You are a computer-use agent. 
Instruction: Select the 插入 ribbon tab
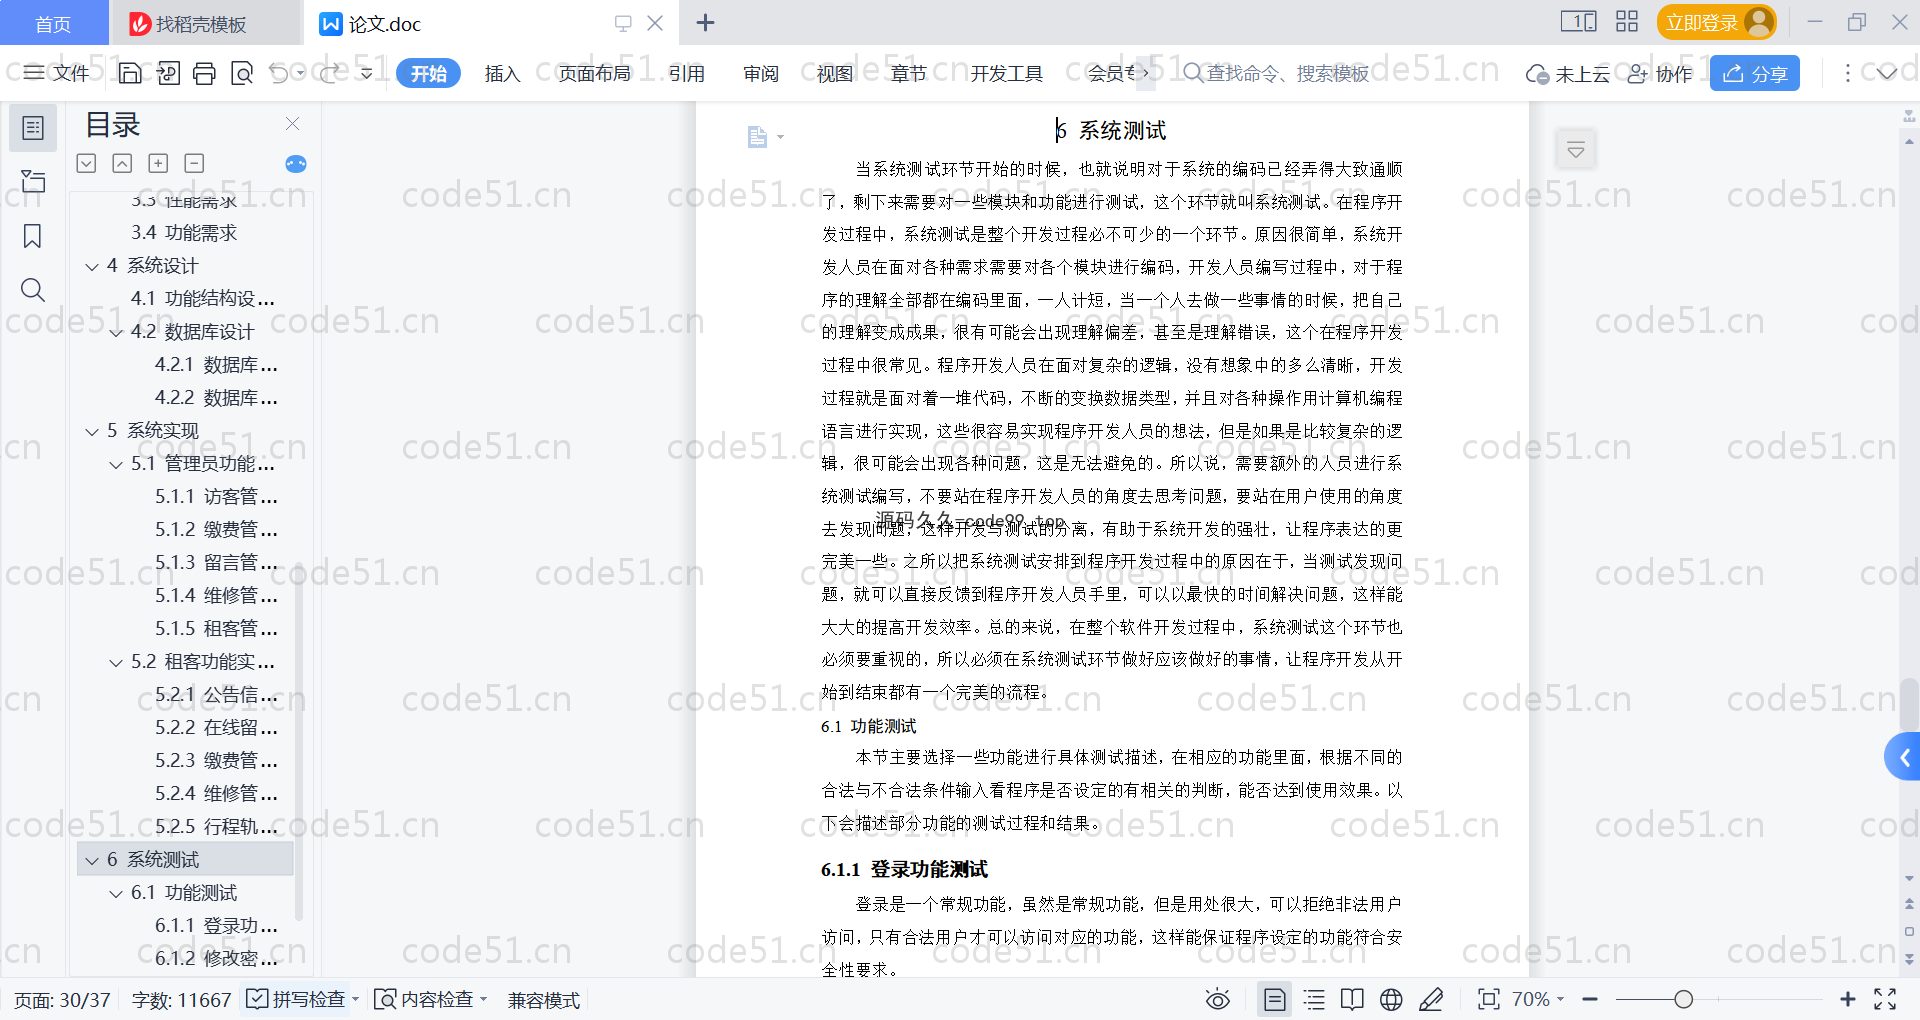tap(502, 73)
